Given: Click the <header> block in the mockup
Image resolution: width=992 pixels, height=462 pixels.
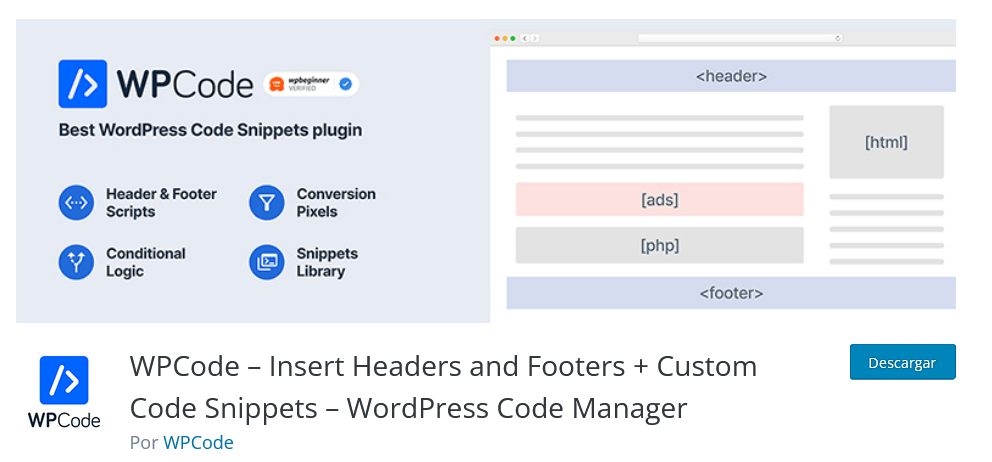Looking at the screenshot, I should point(730,76).
